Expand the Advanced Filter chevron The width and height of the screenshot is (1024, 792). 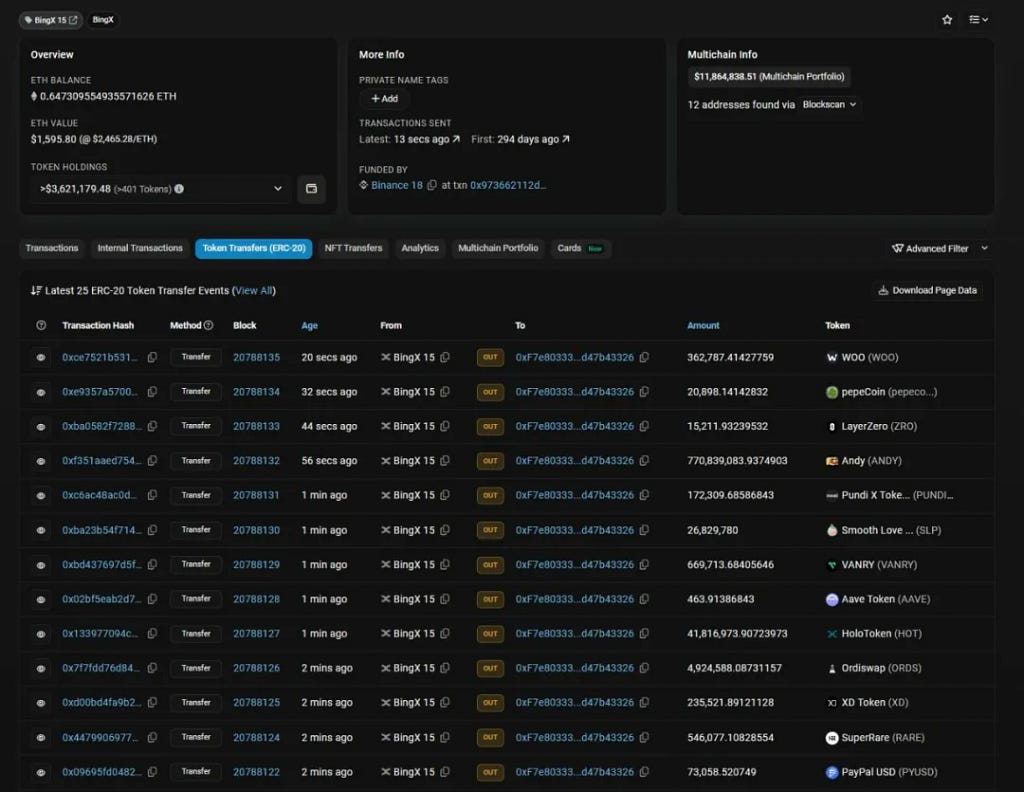[x=984, y=248]
